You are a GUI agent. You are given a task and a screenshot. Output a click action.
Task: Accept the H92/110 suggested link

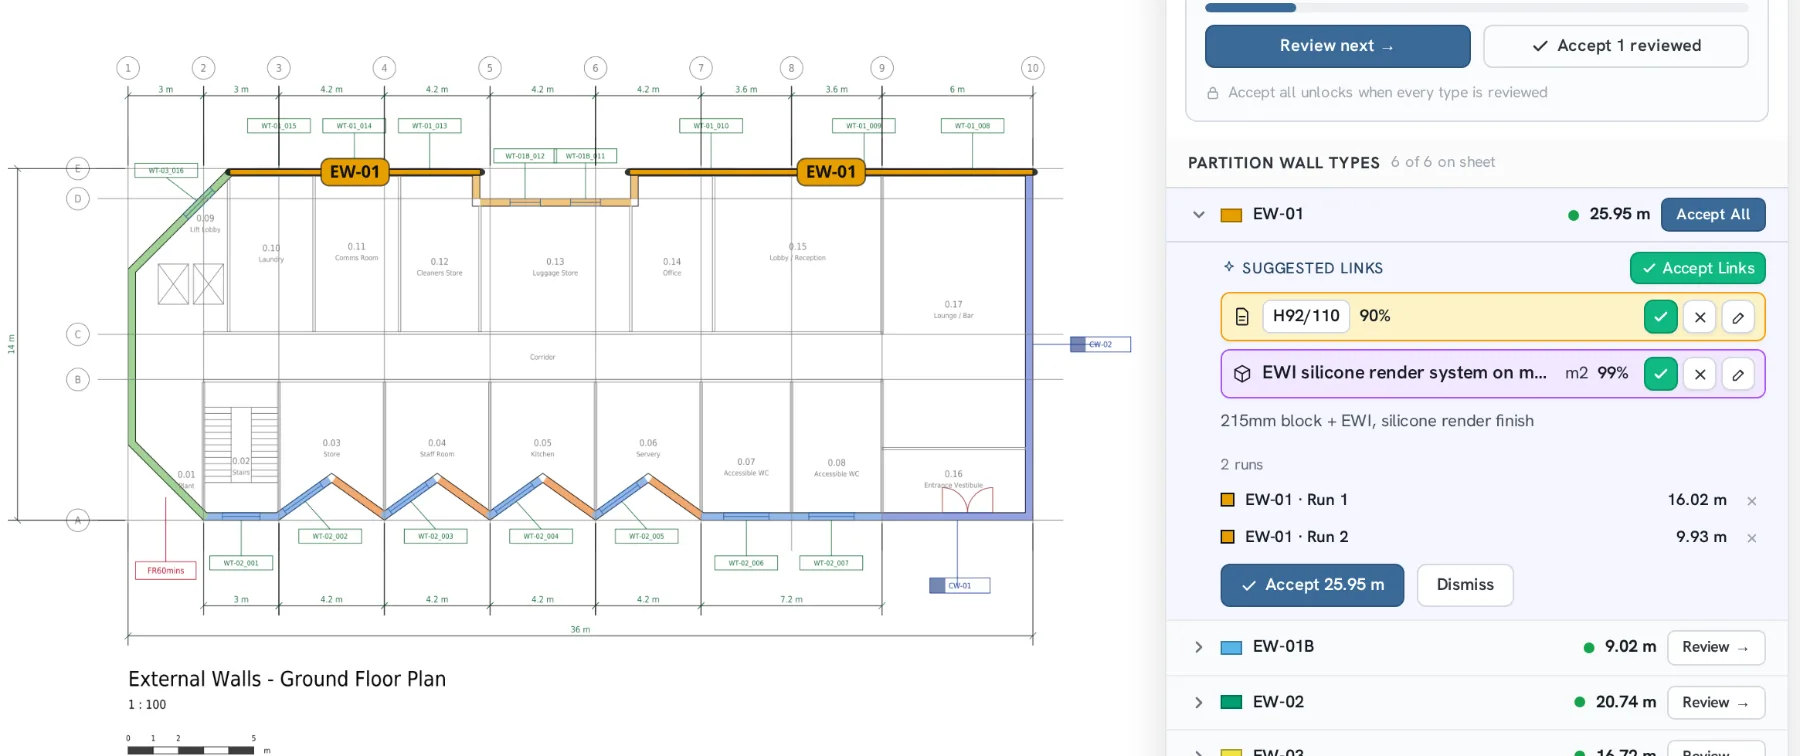[x=1660, y=317]
